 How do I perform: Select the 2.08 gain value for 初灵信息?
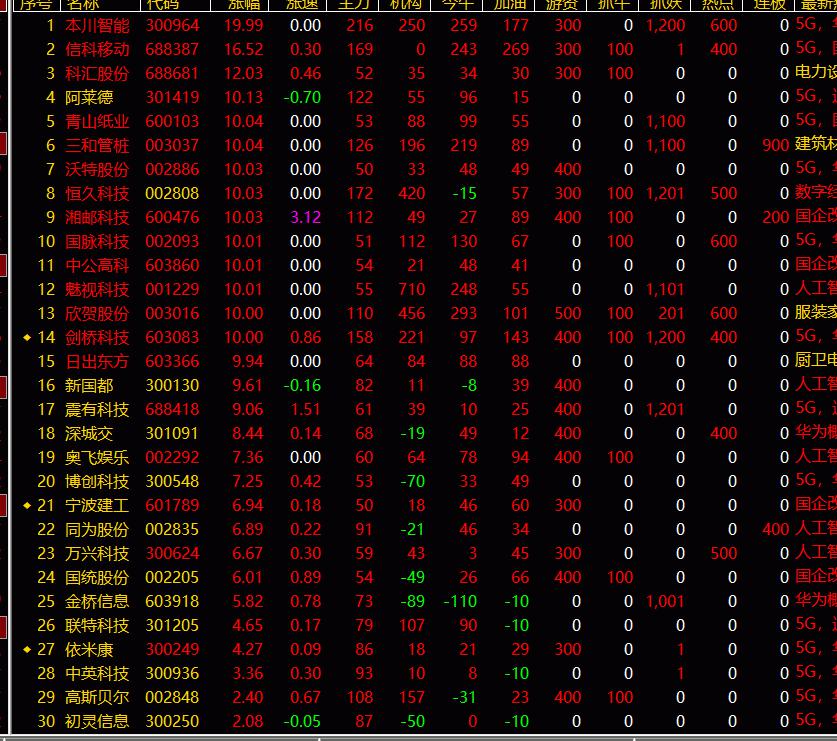point(248,721)
